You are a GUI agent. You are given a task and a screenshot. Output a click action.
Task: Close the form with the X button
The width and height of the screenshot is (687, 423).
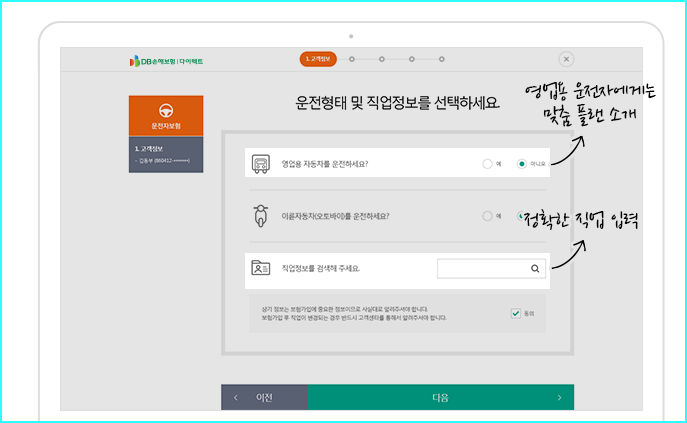[566, 59]
